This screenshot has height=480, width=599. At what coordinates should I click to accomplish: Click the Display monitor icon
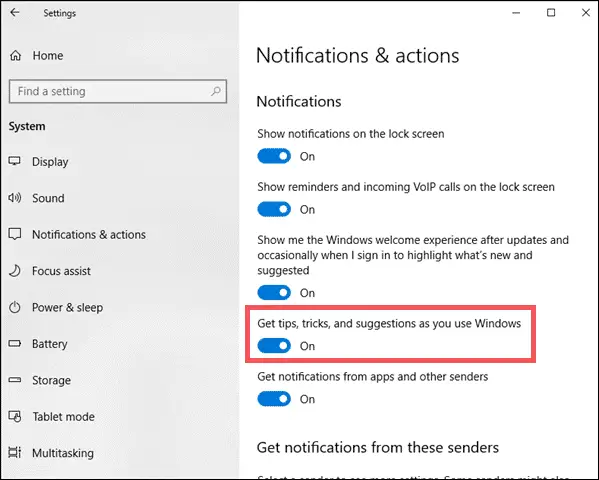pos(15,161)
